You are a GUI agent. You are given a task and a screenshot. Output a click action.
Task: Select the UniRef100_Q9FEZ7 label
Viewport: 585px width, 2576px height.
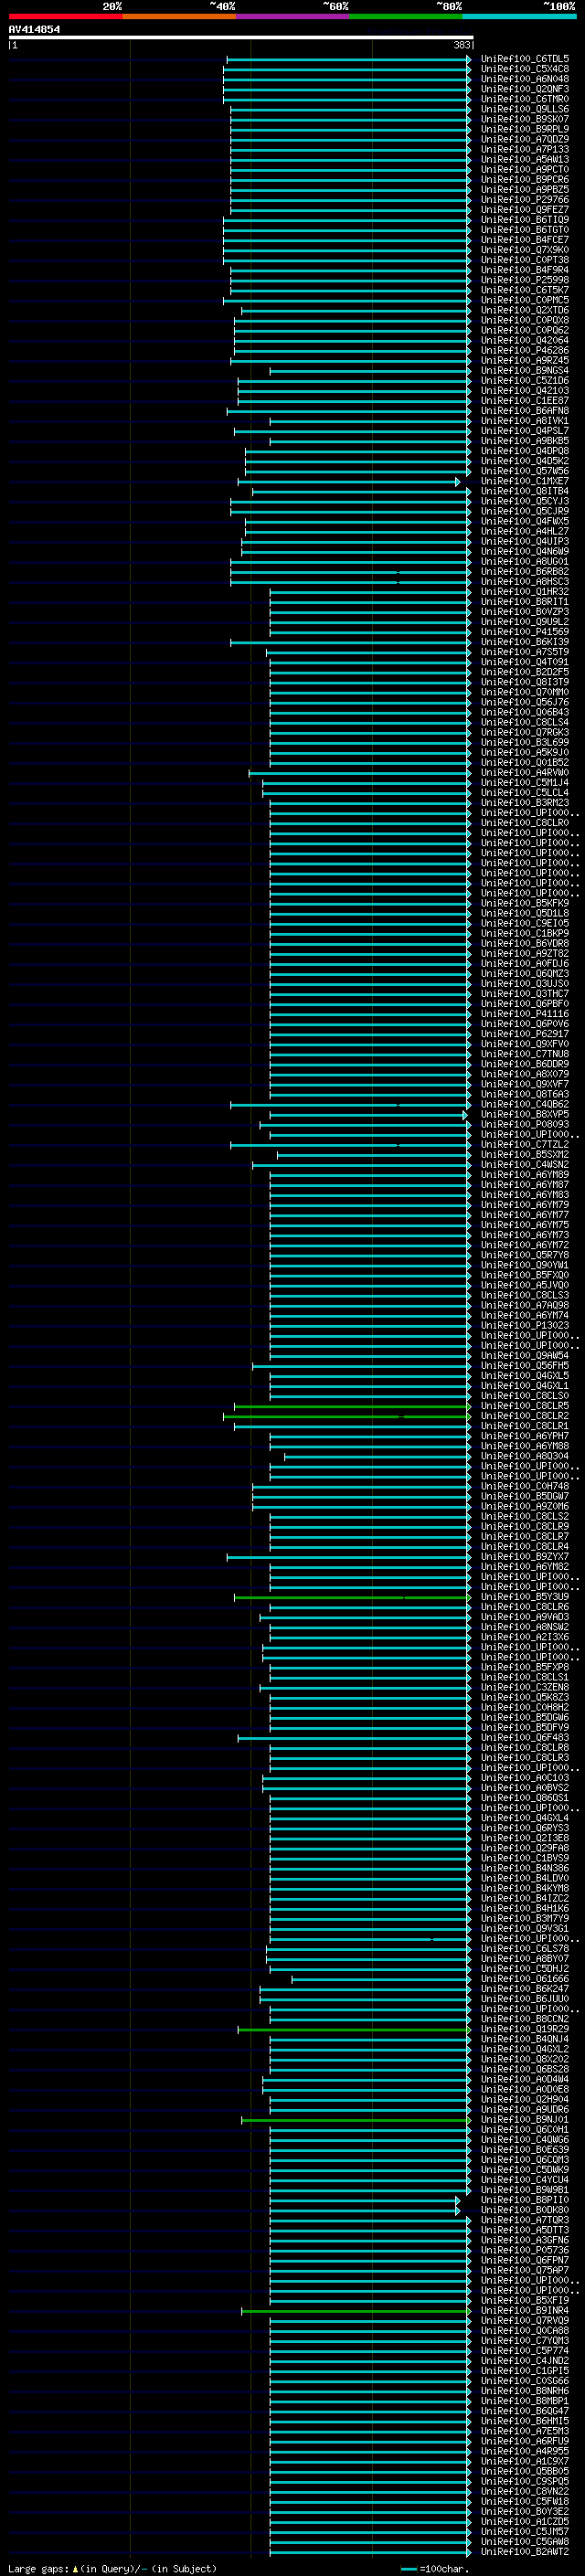click(524, 210)
